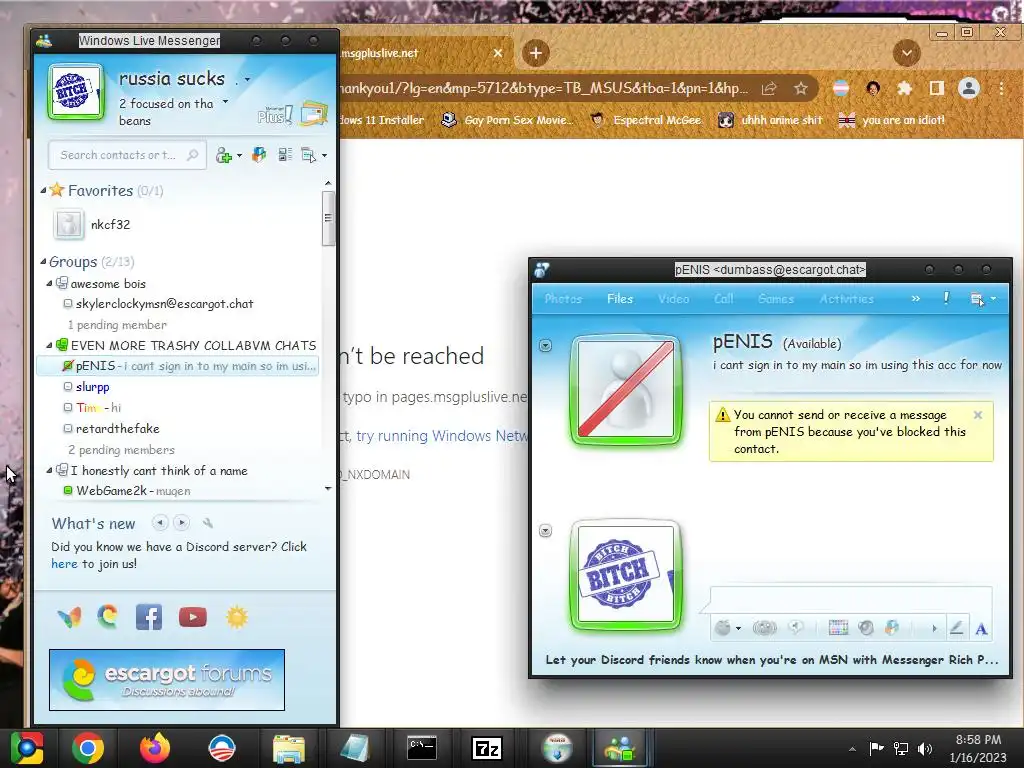Viewport: 1024px width, 768px height.
Task: Open Chrome extensions puzzle icon
Action: (904, 88)
